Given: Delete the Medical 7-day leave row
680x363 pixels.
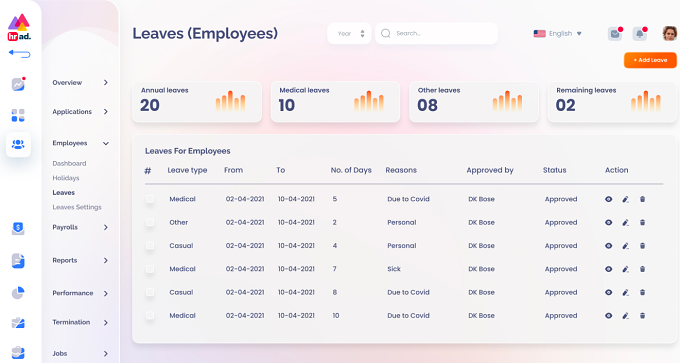Looking at the screenshot, I should 642,269.
